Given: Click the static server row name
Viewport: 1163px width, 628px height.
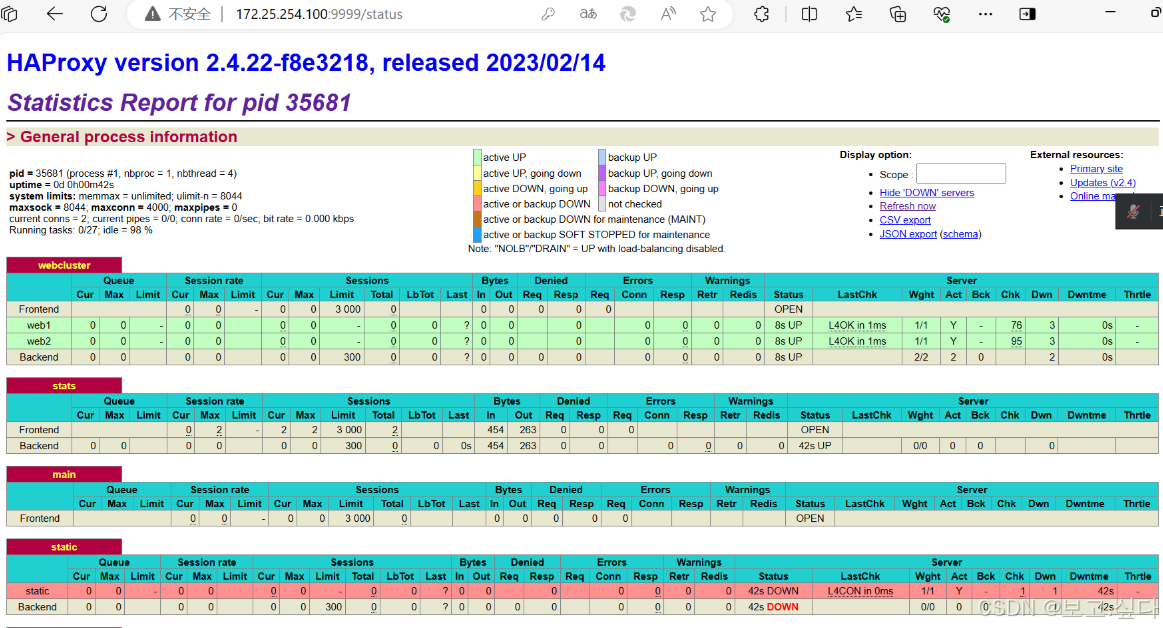Looking at the screenshot, I should (x=37, y=591).
